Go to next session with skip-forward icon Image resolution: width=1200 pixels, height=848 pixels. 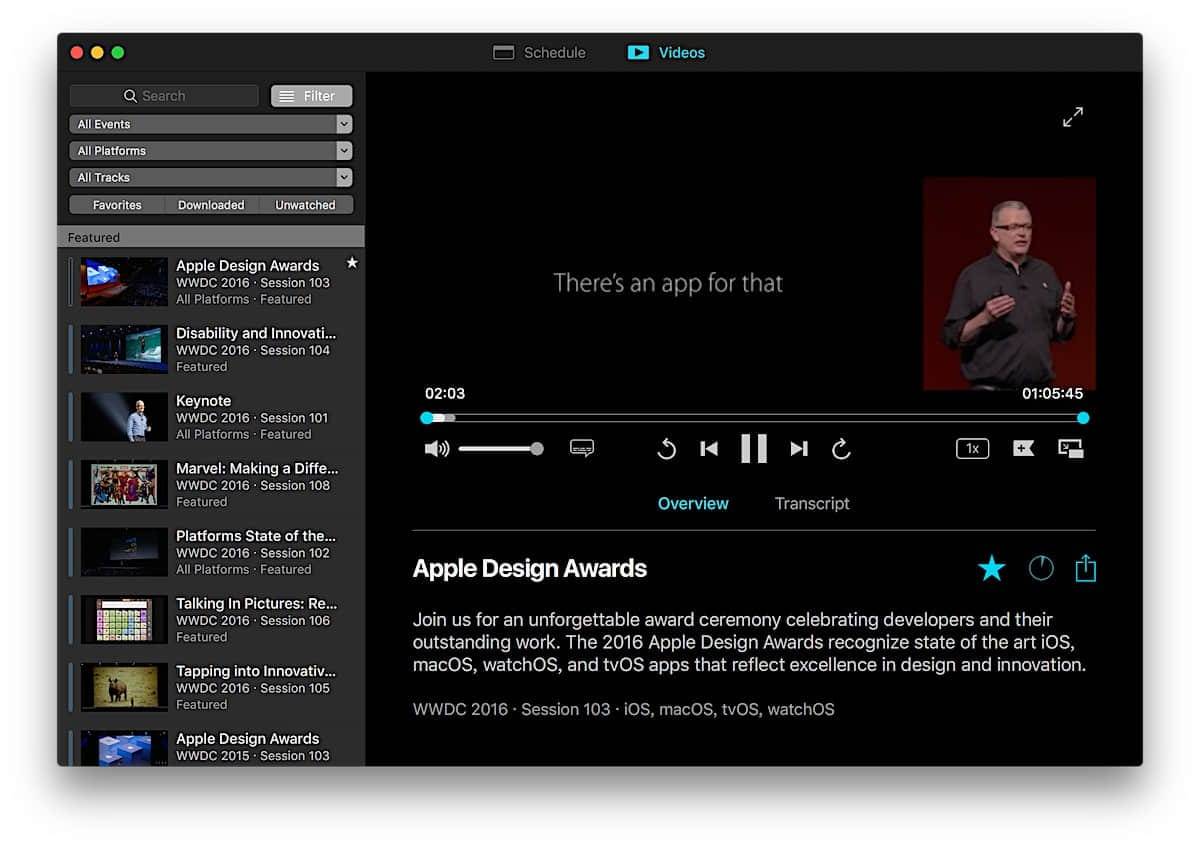coord(798,449)
